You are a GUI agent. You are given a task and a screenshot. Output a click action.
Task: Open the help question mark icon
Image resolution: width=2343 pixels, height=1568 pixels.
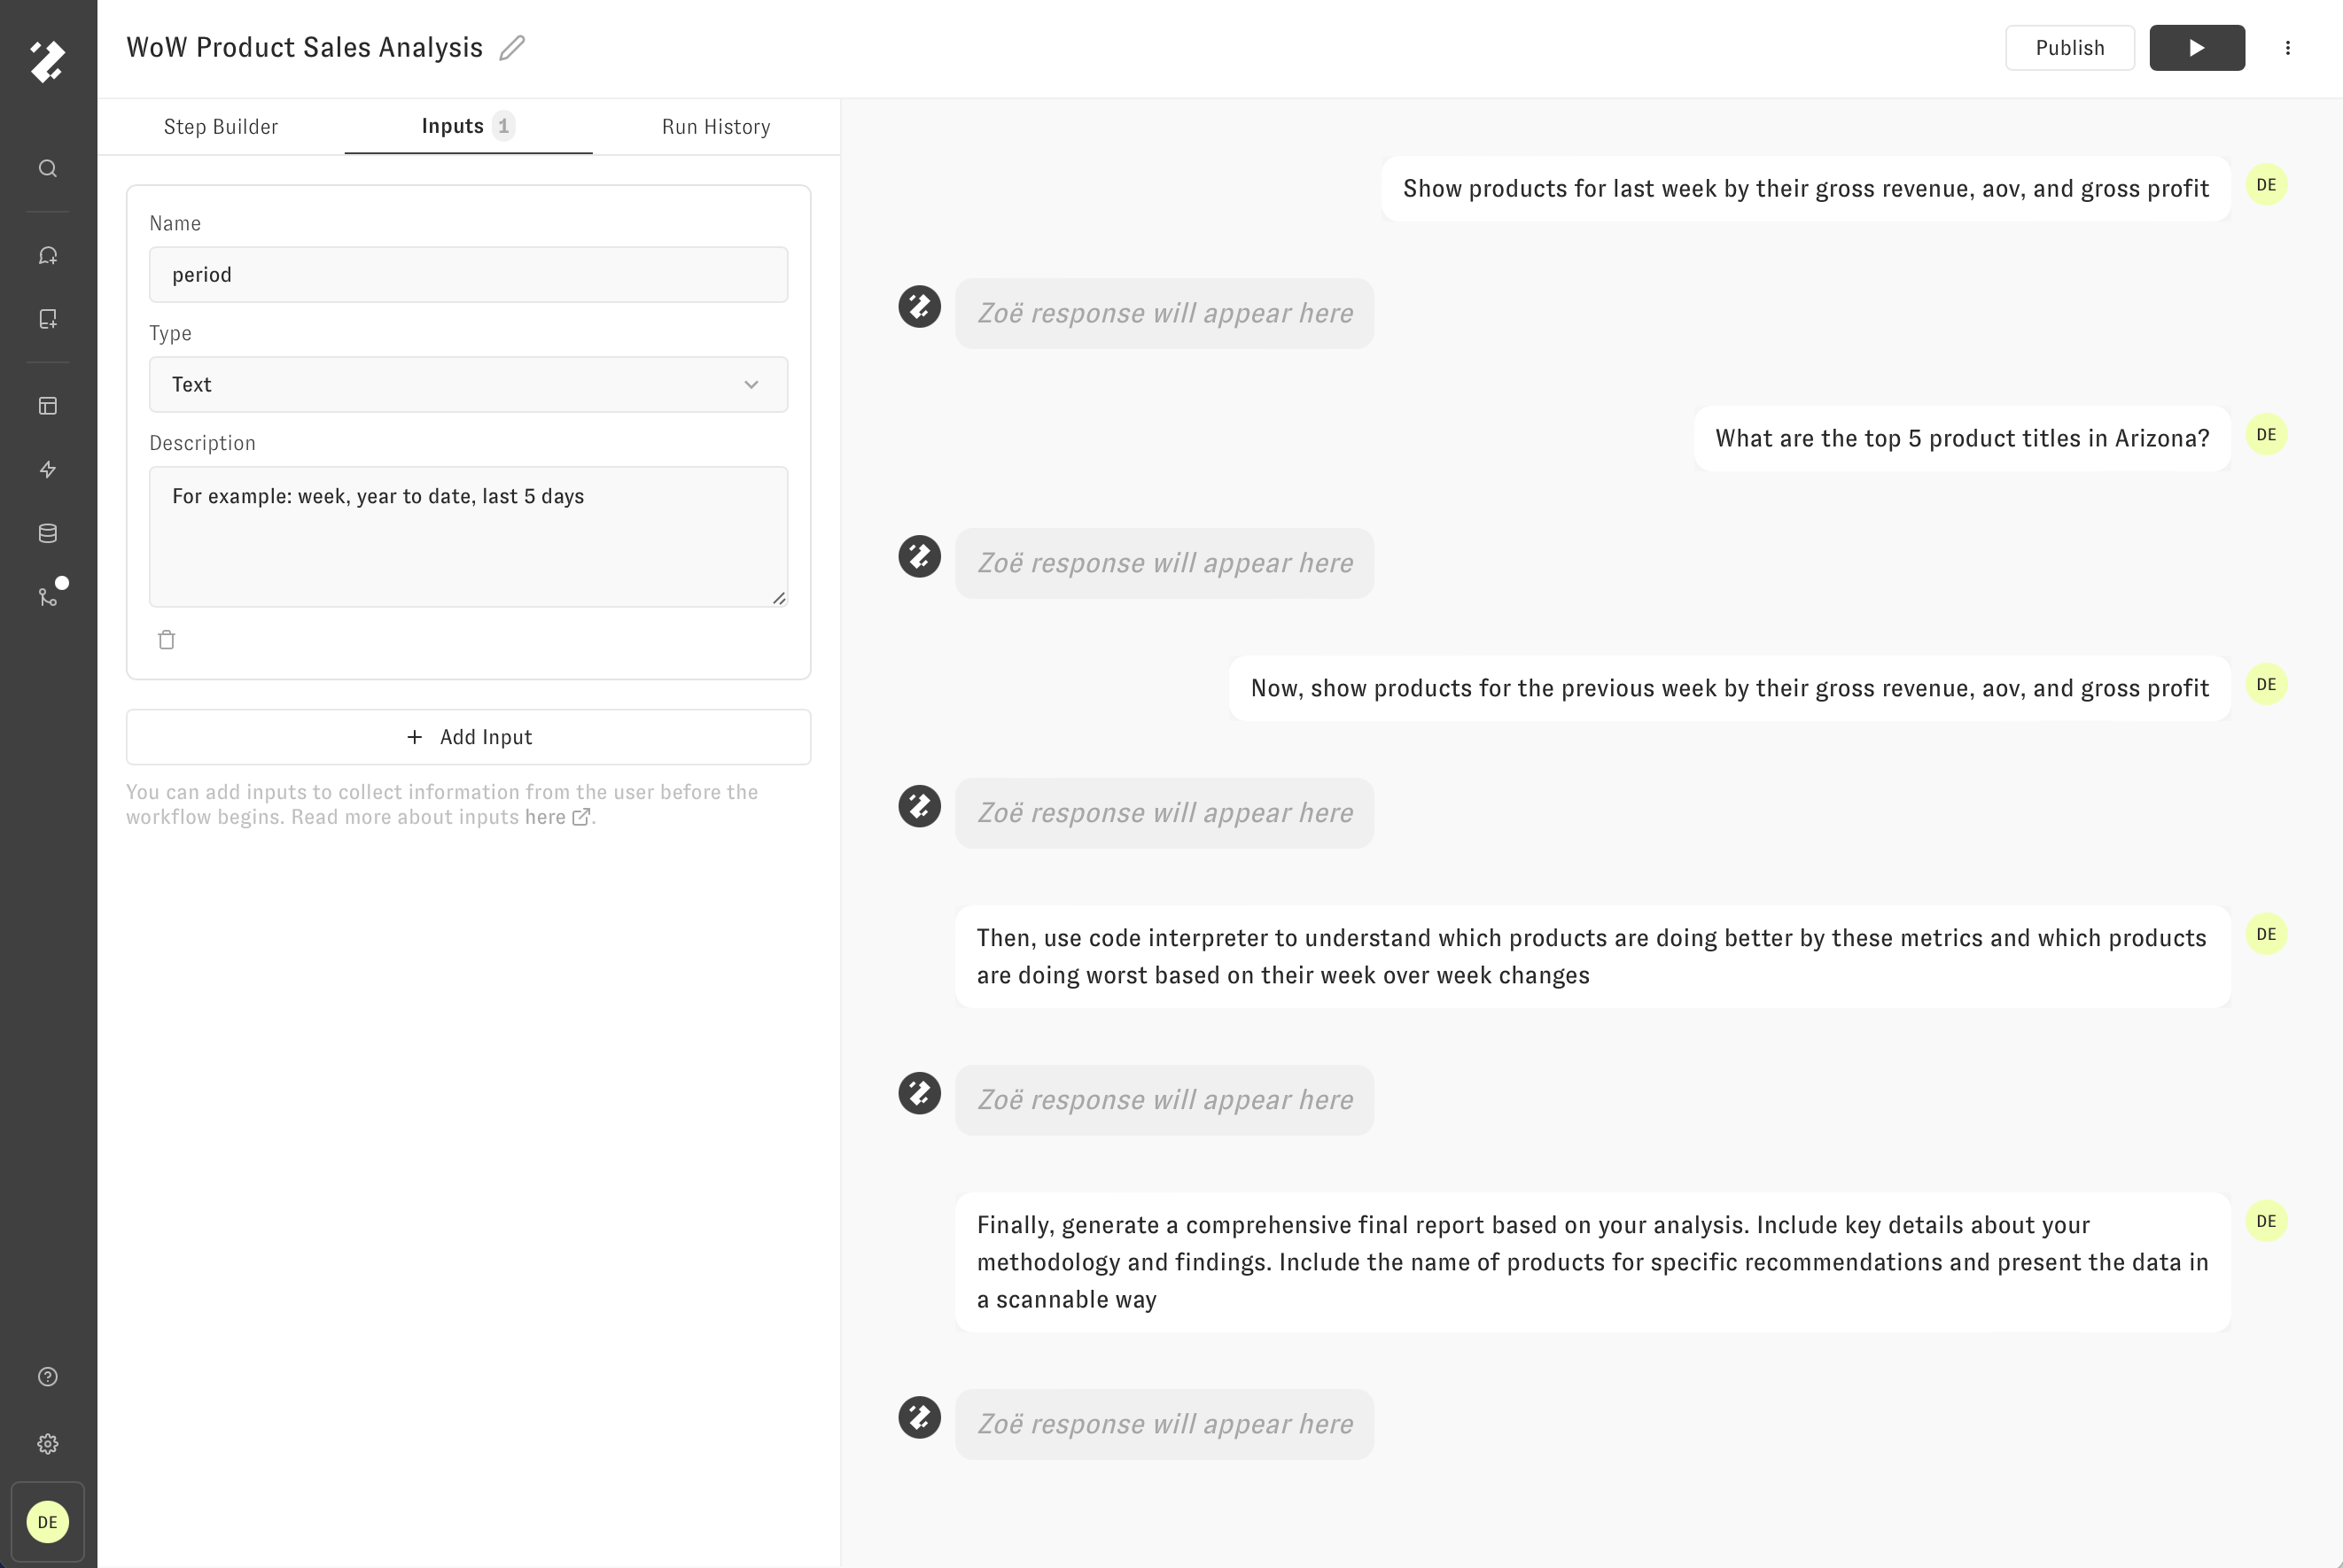48,1377
